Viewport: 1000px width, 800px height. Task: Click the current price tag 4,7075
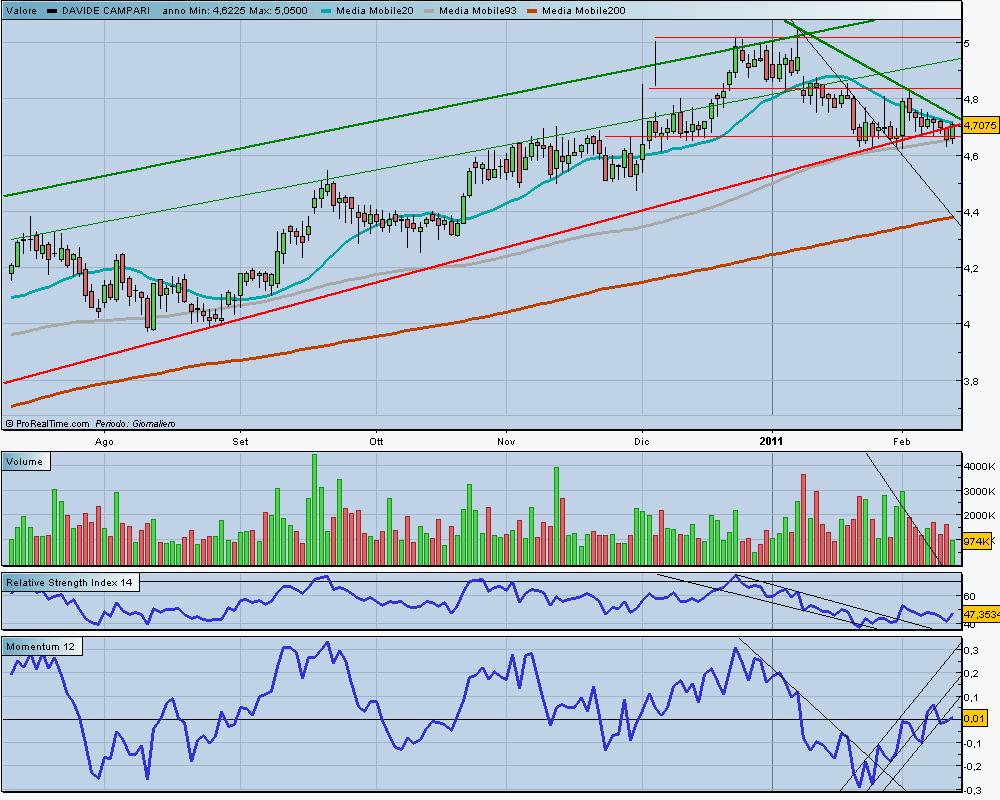(980, 125)
